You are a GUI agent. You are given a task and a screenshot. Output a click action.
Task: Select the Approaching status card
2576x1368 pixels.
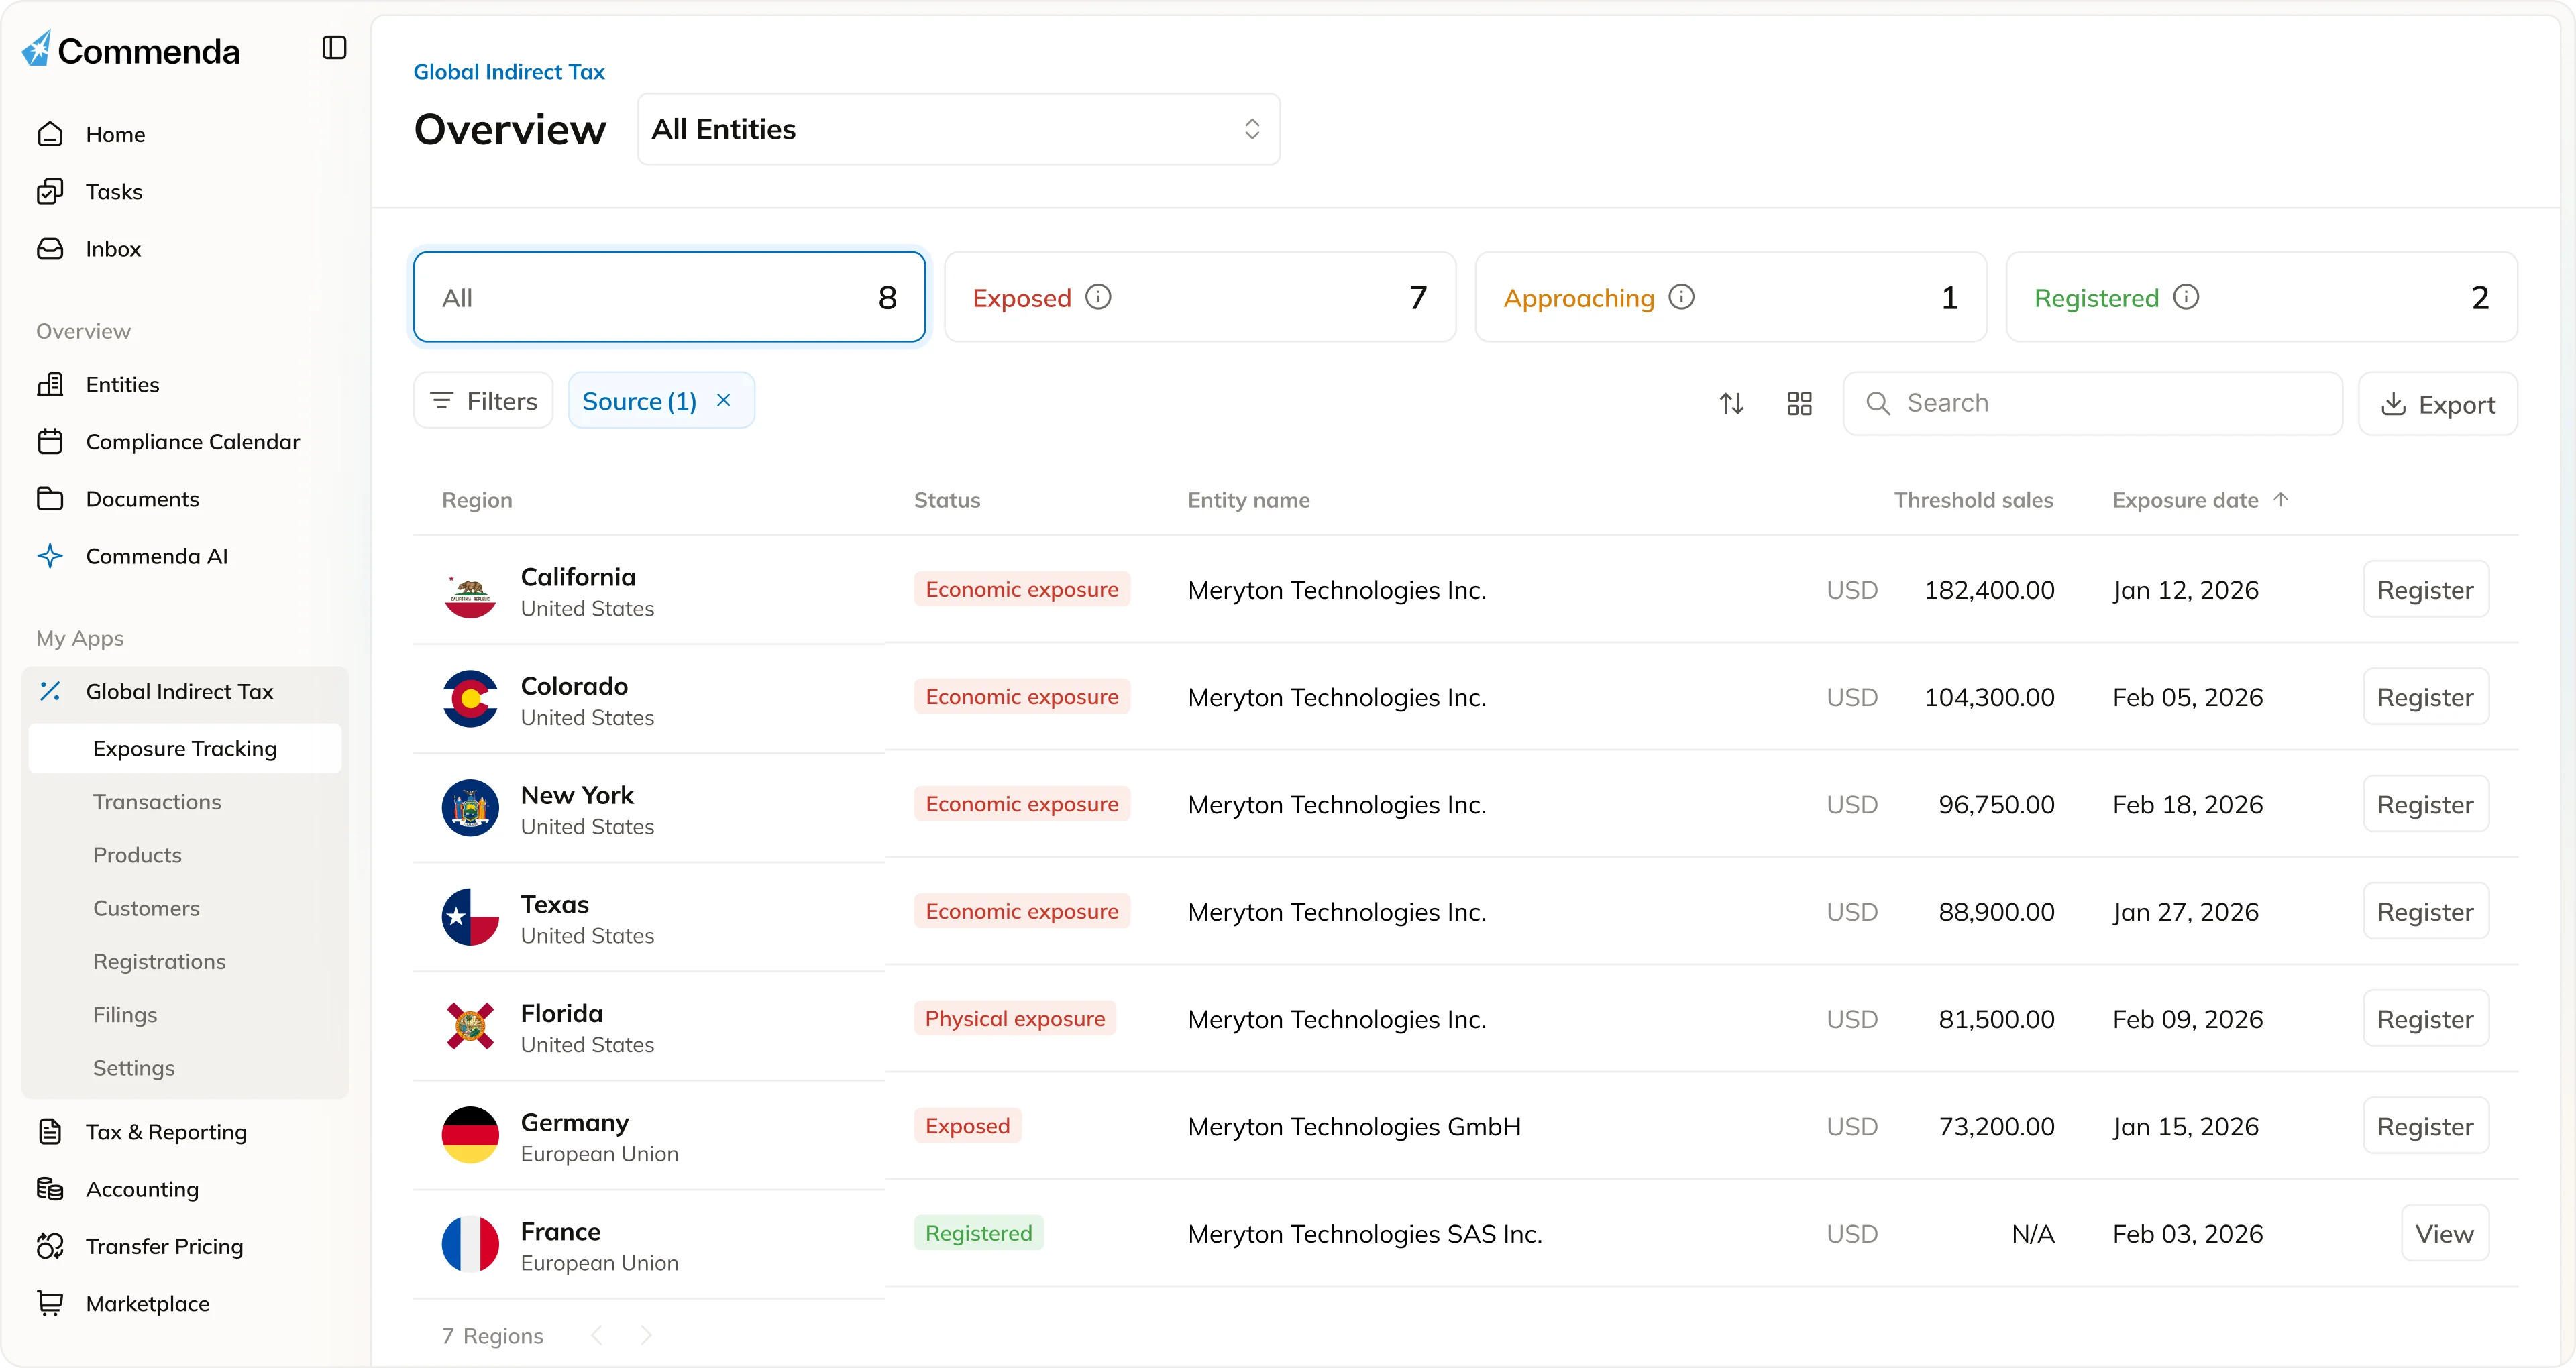(1731, 297)
